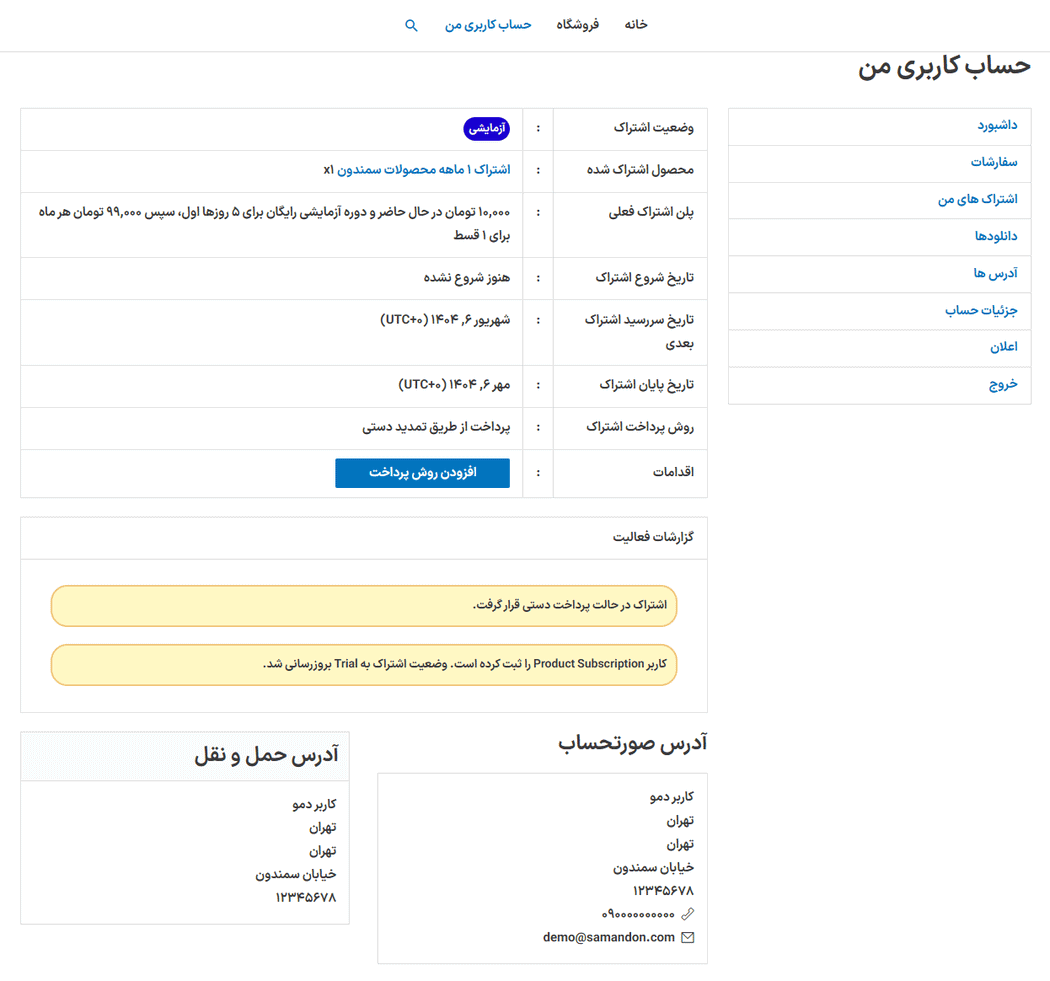Click the پلن اشتراک فعلی label
The image size is (1050, 981).
651,212
